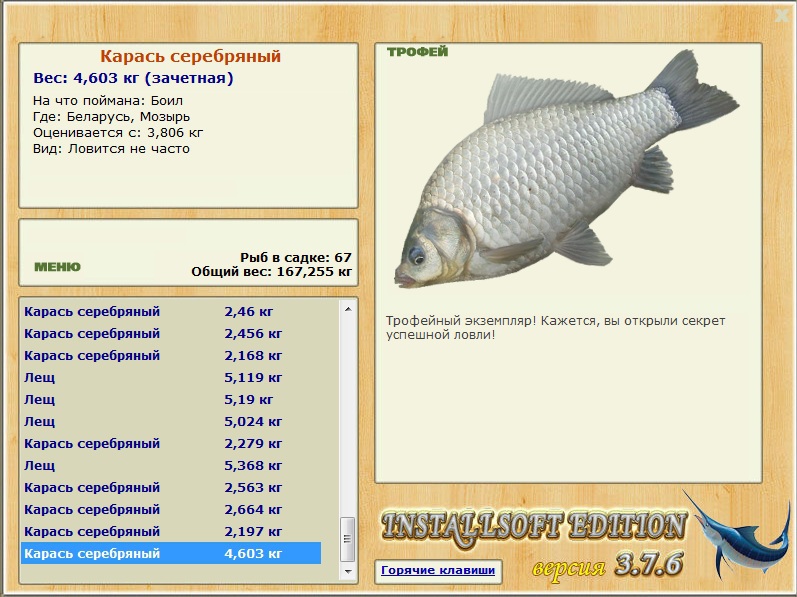The width and height of the screenshot is (797, 597).
Task: Select Карась серебряный 2,279 кг row
Action: pyautogui.click(x=171, y=444)
